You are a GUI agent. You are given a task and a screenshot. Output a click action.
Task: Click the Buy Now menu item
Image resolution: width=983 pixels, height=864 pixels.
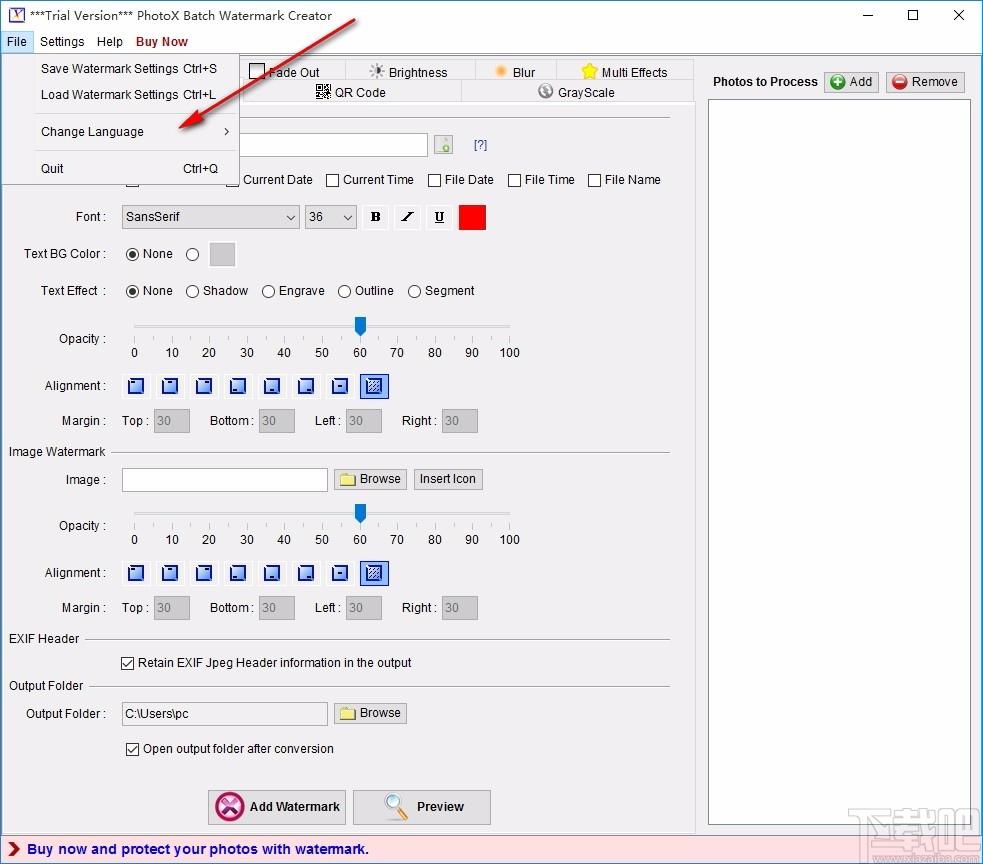[x=162, y=42]
